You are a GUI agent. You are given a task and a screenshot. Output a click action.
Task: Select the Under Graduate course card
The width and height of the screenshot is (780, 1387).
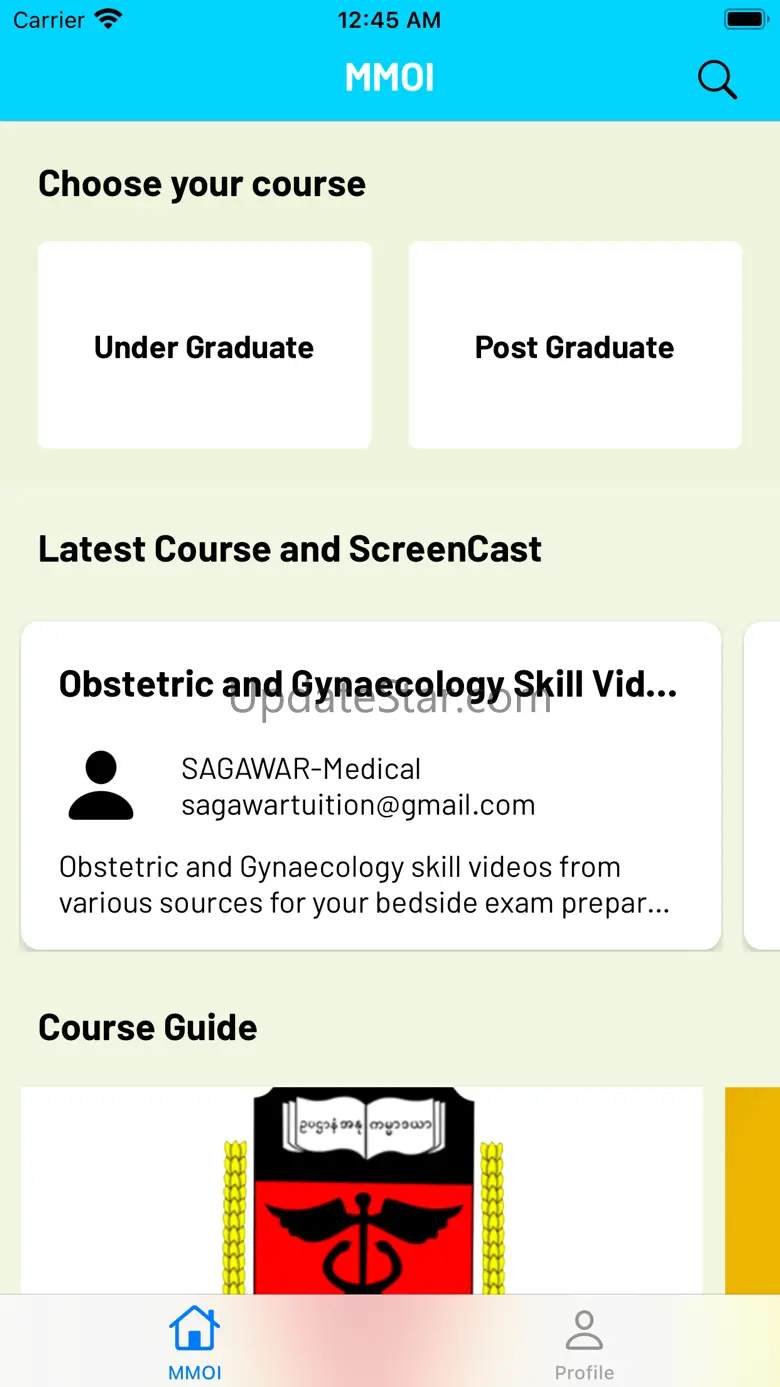tap(204, 345)
